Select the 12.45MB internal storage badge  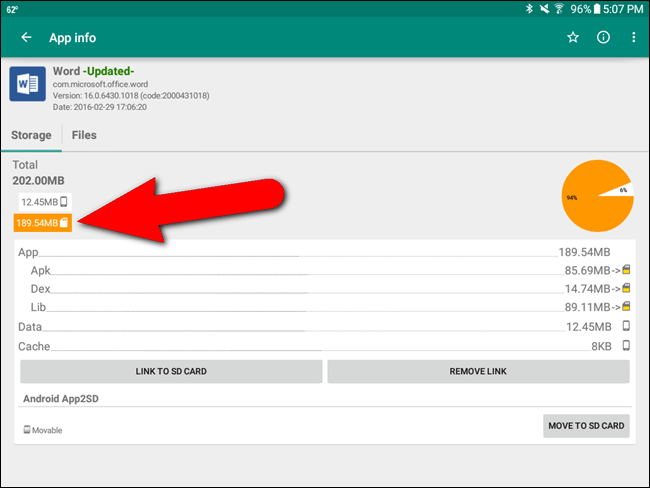pos(45,202)
